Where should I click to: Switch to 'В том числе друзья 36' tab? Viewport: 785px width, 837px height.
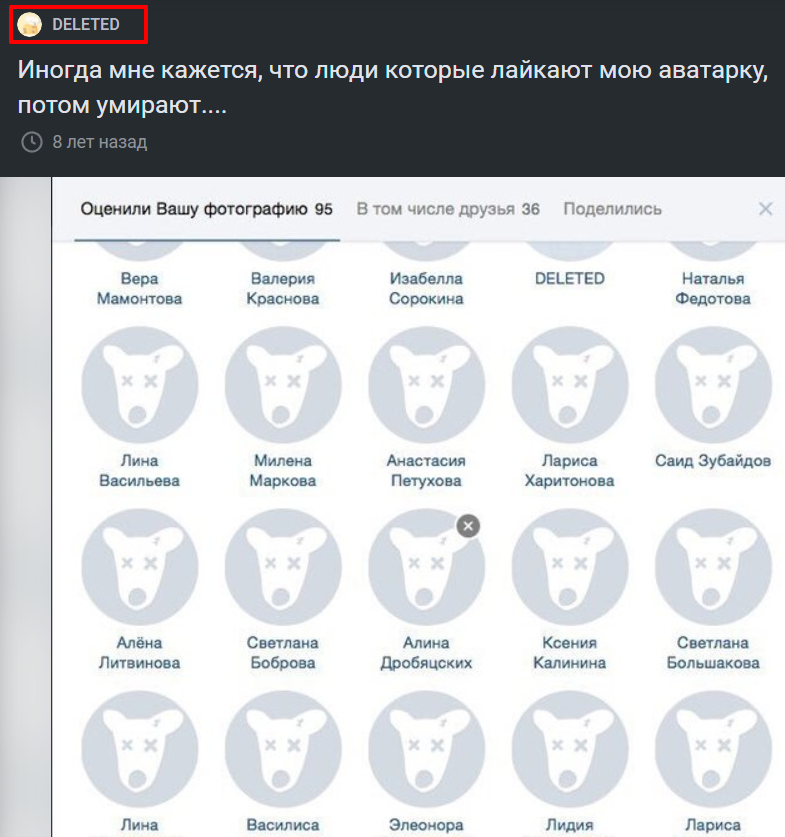click(448, 209)
